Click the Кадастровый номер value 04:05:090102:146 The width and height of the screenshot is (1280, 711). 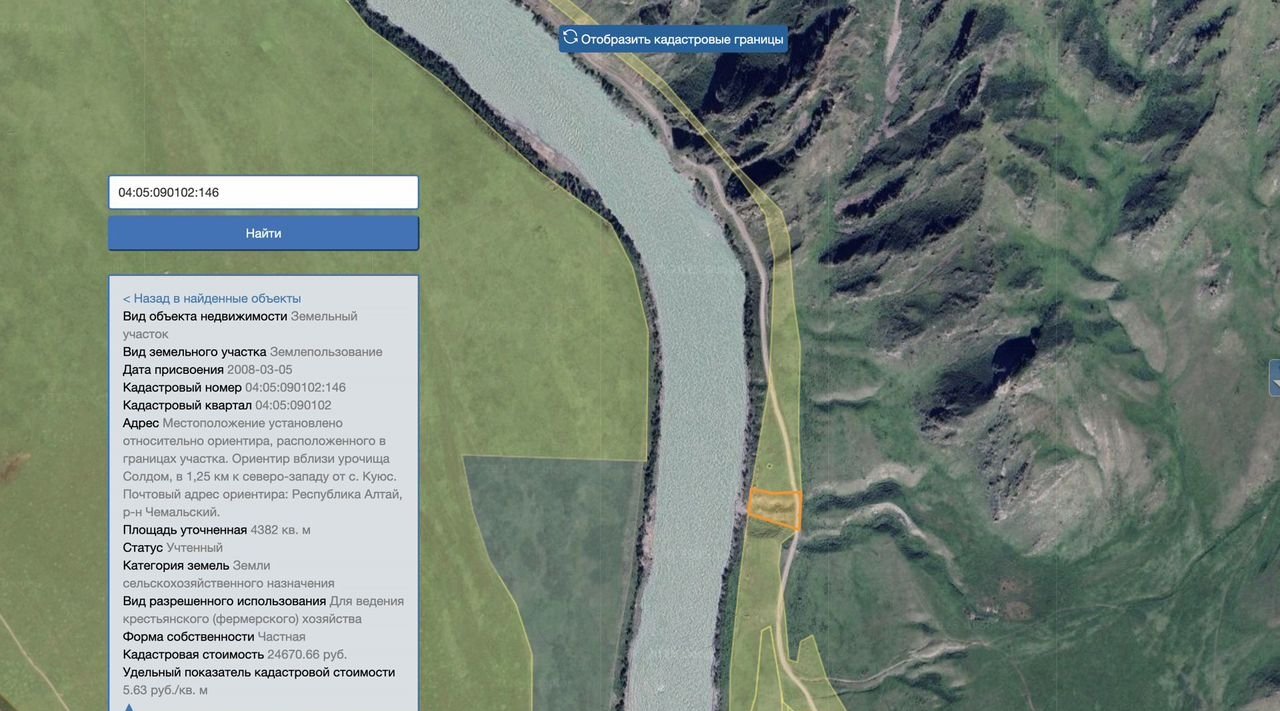tap(295, 387)
